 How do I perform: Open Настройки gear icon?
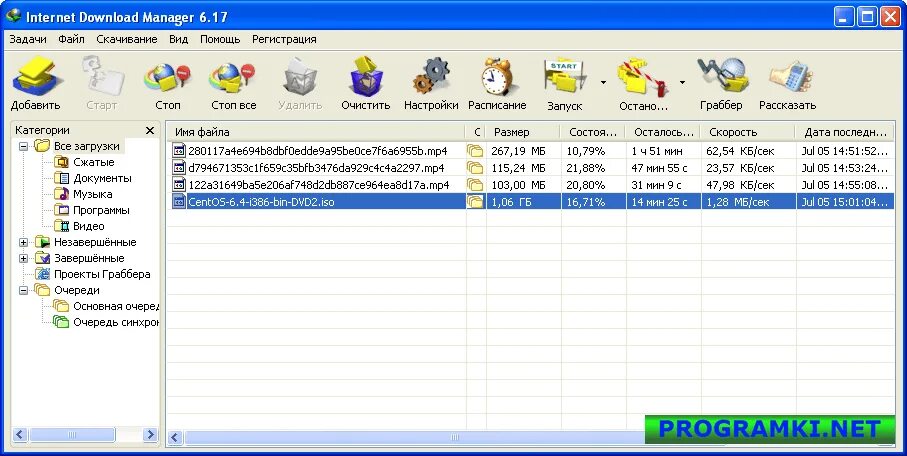(431, 76)
